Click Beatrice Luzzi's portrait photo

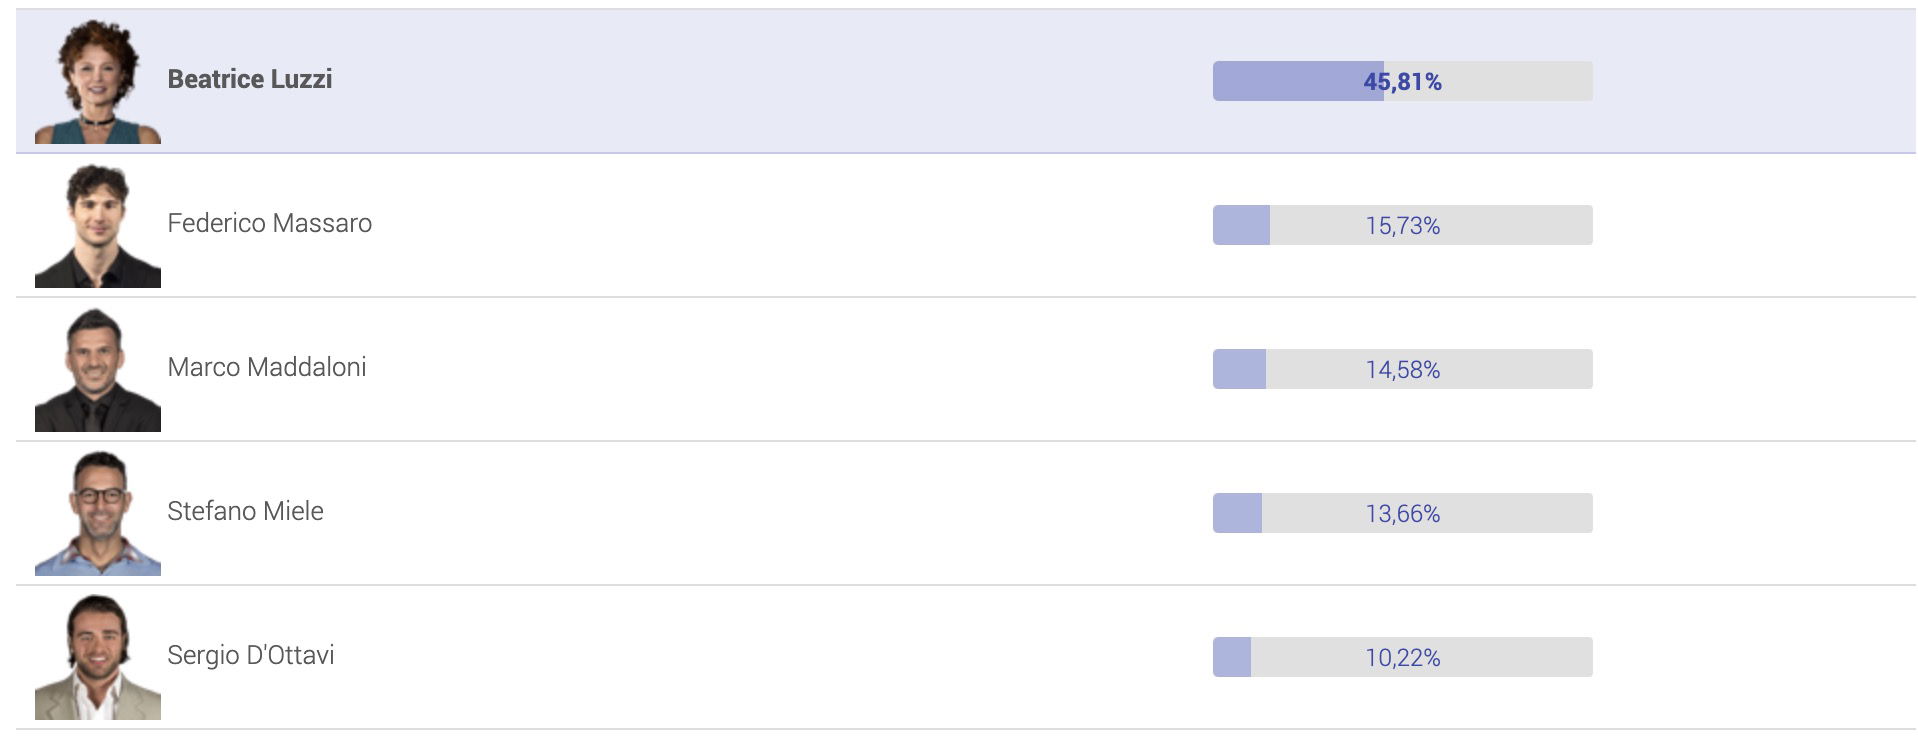click(98, 81)
